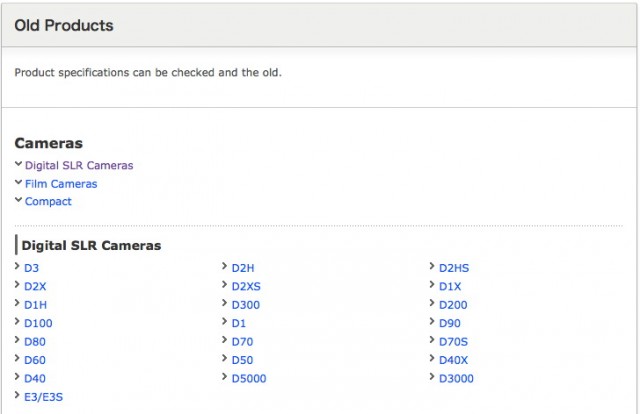
Task: Click the D1H product link
Action: pos(35,305)
